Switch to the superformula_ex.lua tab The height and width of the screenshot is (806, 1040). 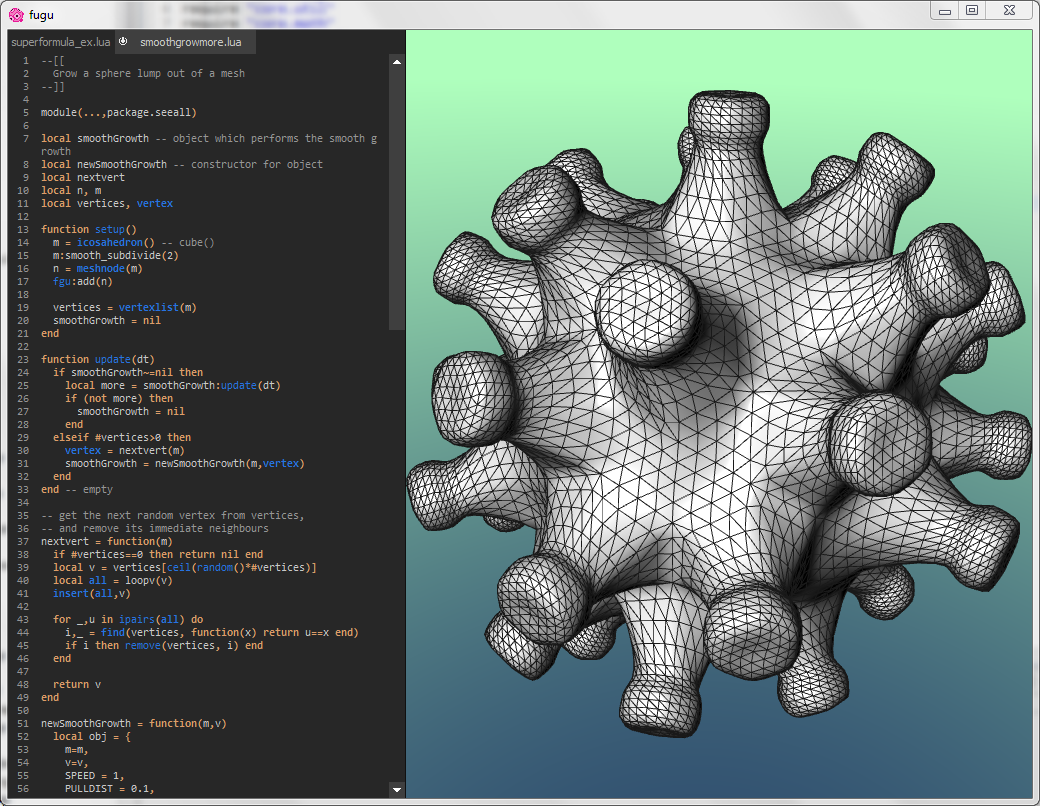click(x=60, y=42)
